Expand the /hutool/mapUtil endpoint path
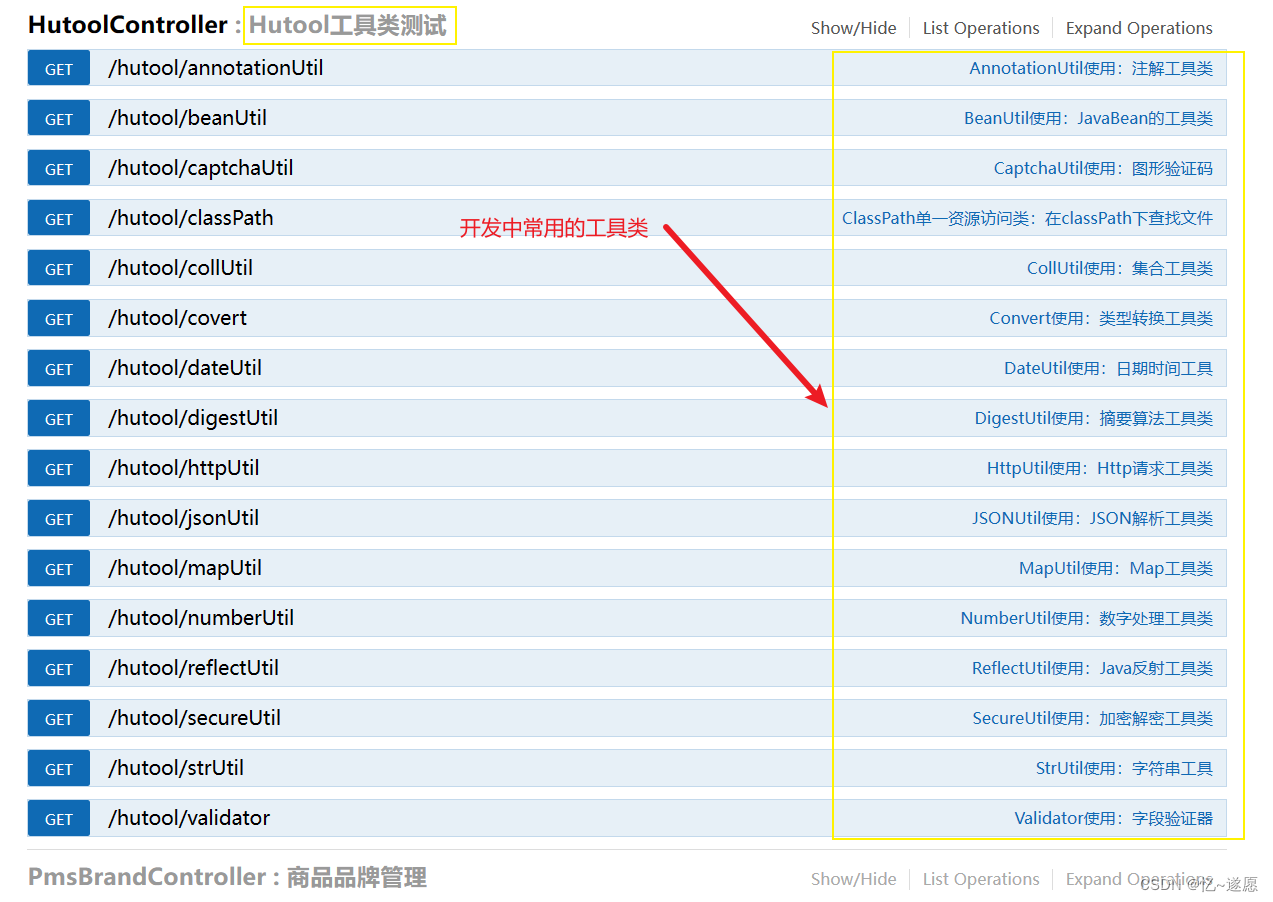The image size is (1273, 902). pos(185,568)
